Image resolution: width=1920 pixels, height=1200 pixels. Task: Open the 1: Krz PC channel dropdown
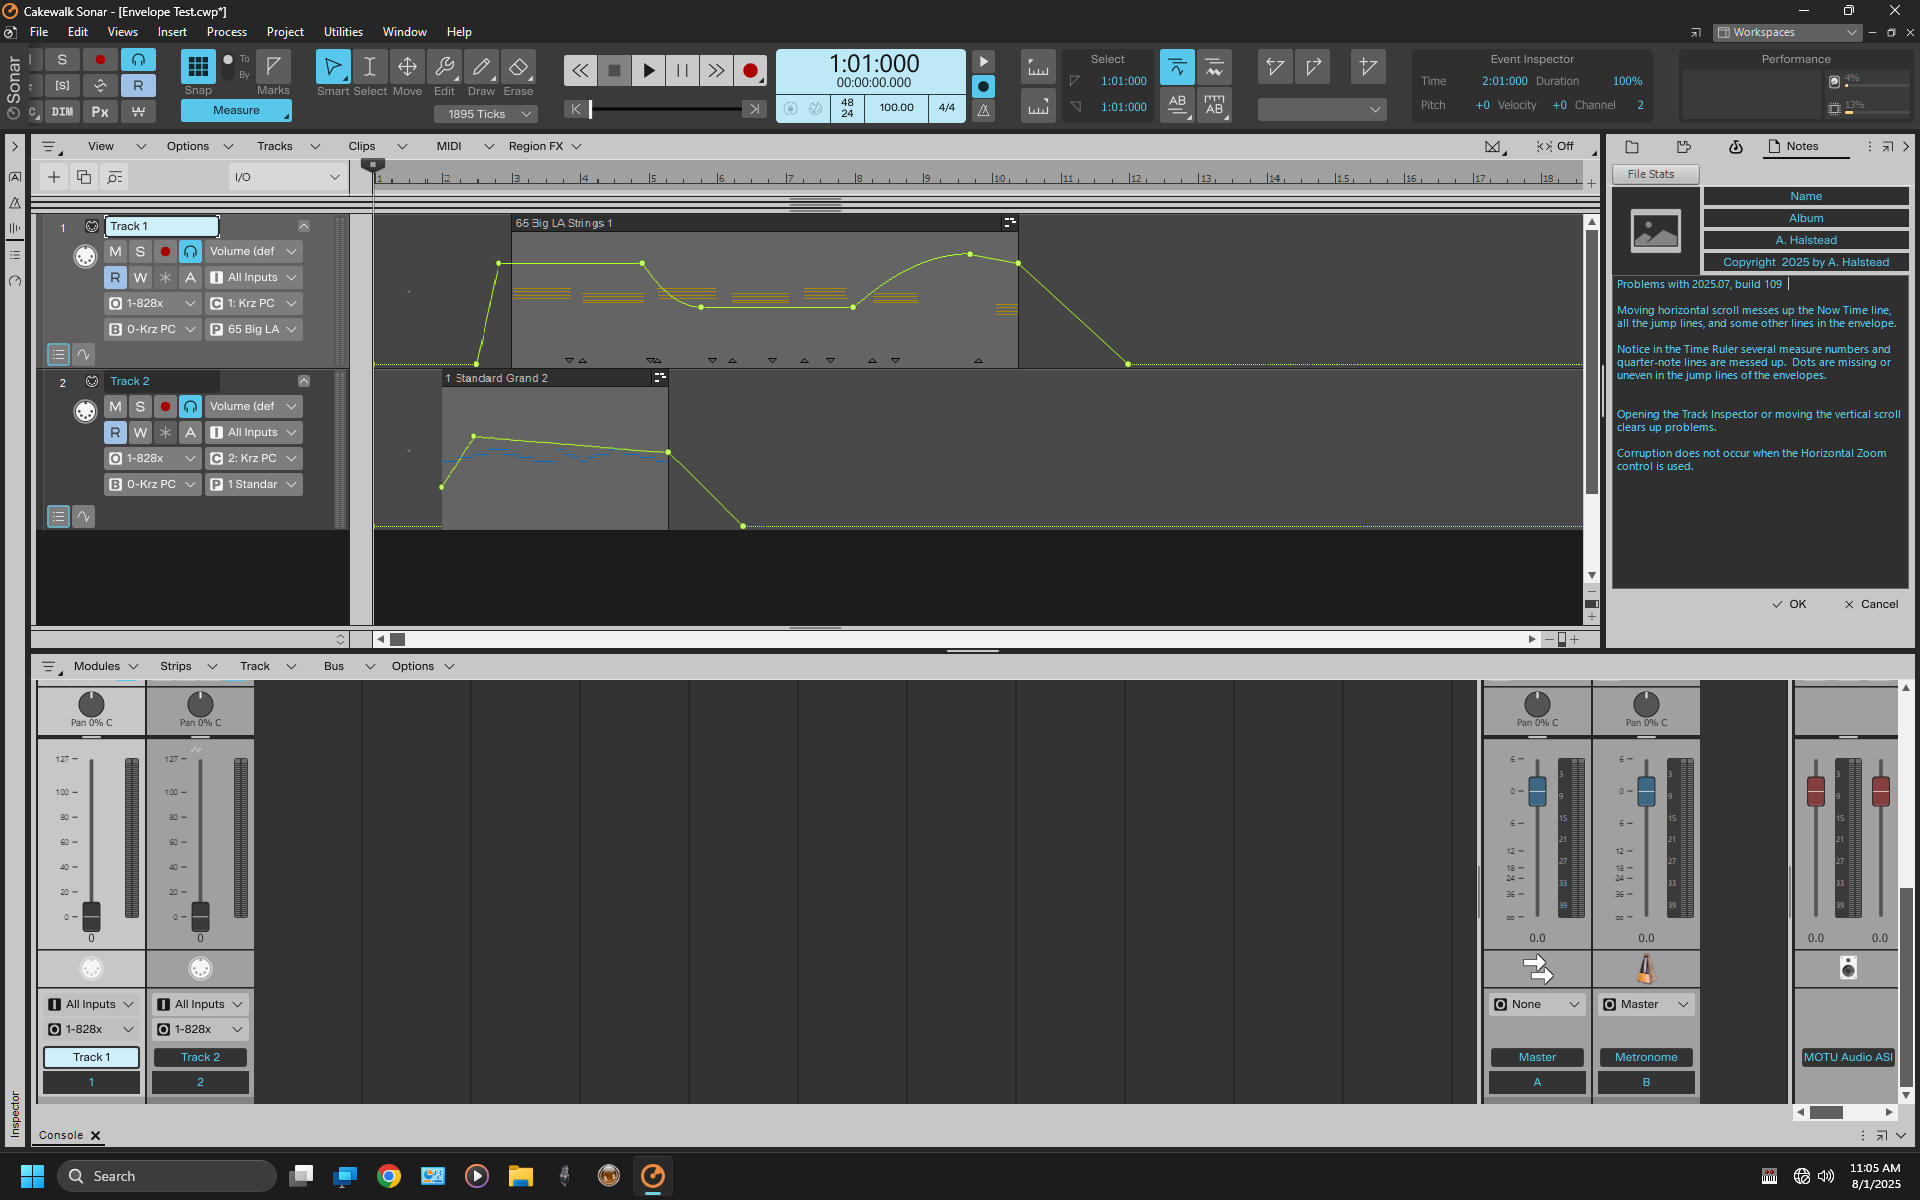click(254, 303)
